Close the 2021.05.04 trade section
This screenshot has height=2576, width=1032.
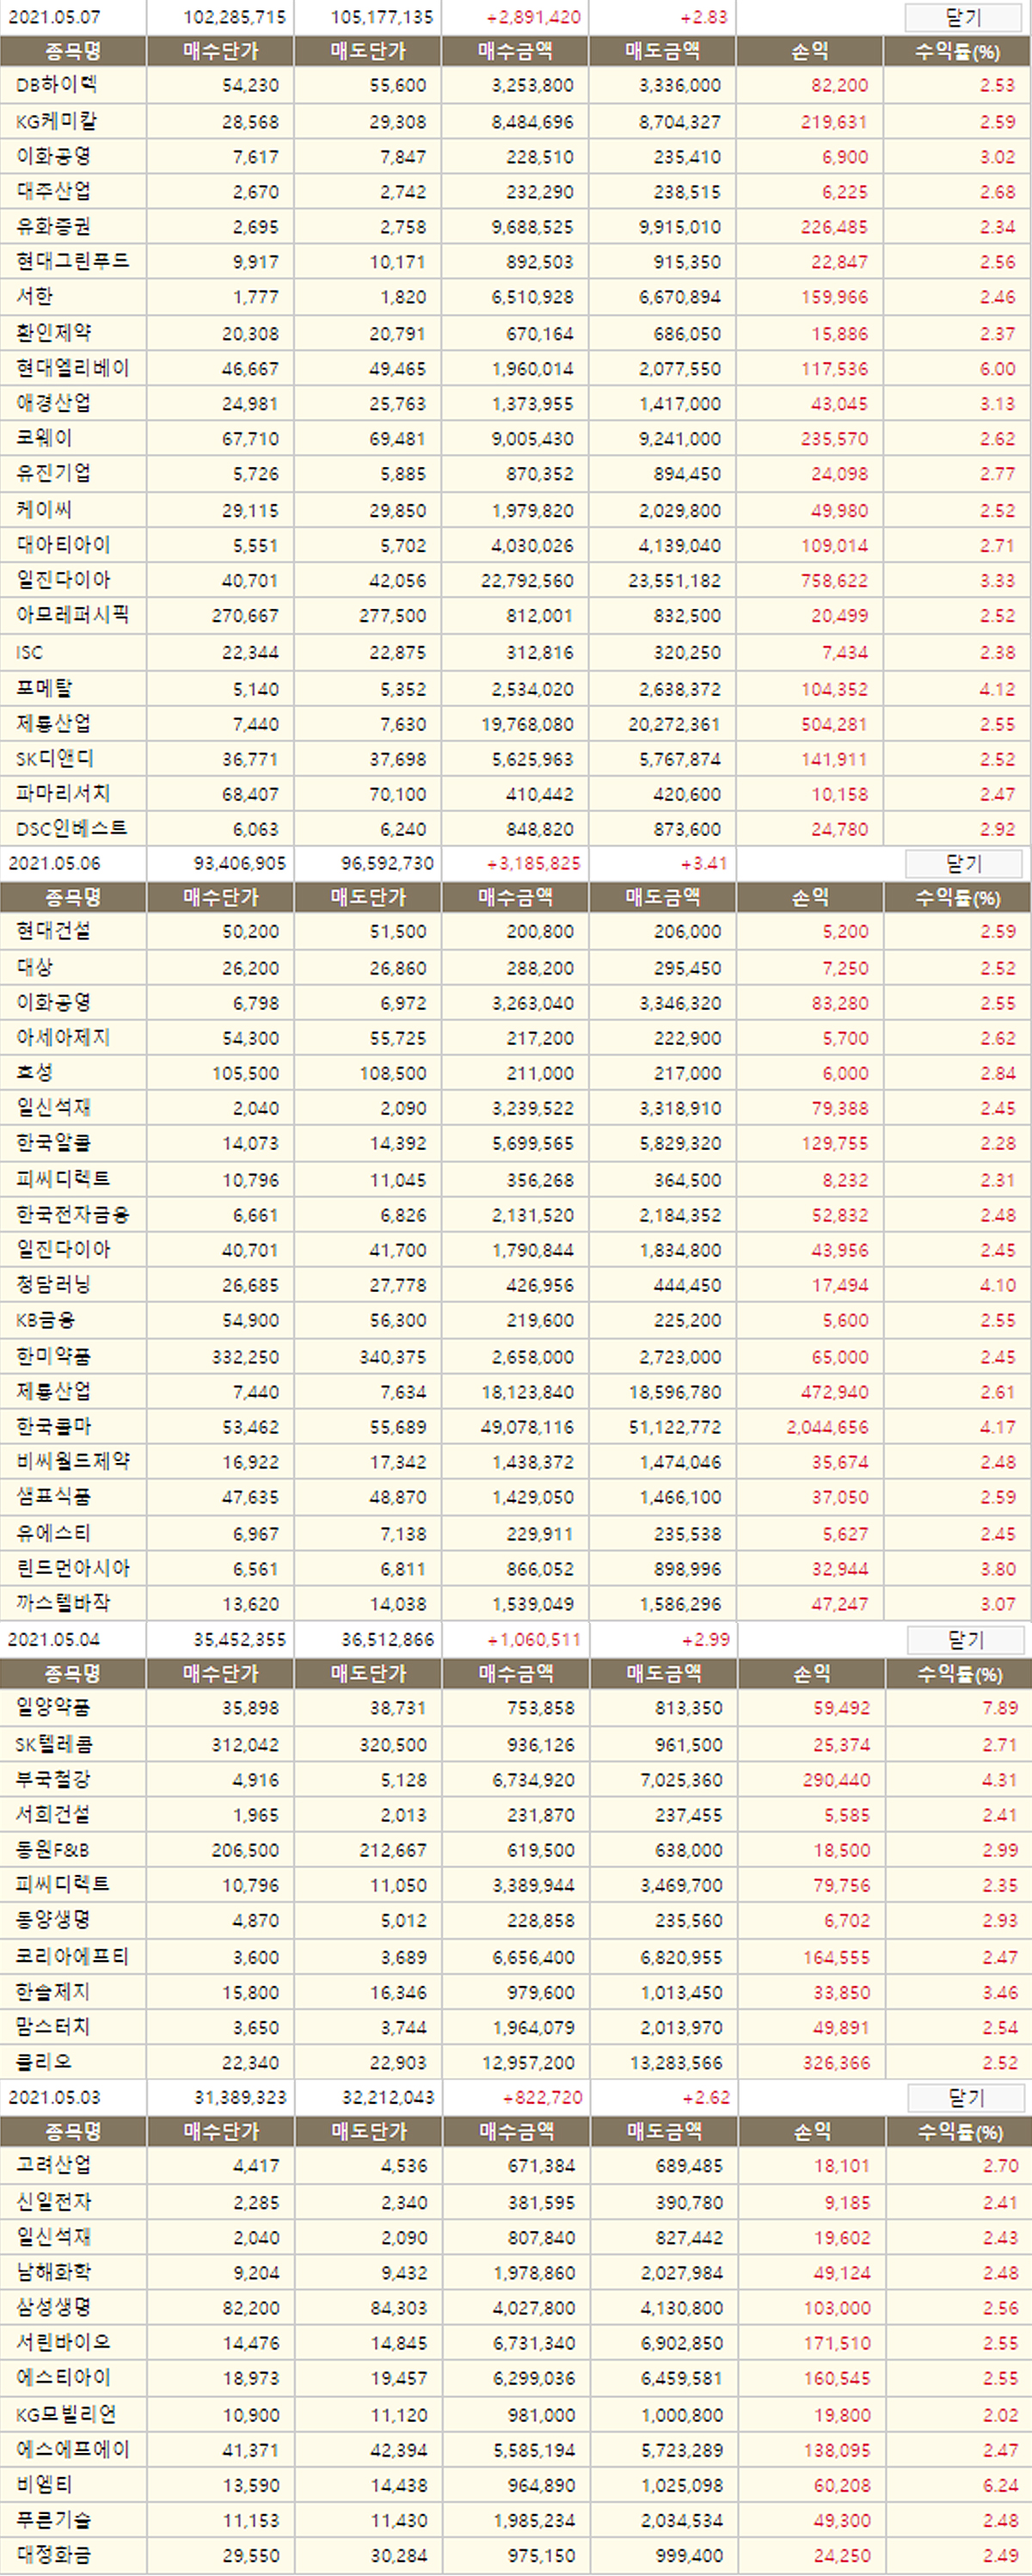click(965, 1639)
